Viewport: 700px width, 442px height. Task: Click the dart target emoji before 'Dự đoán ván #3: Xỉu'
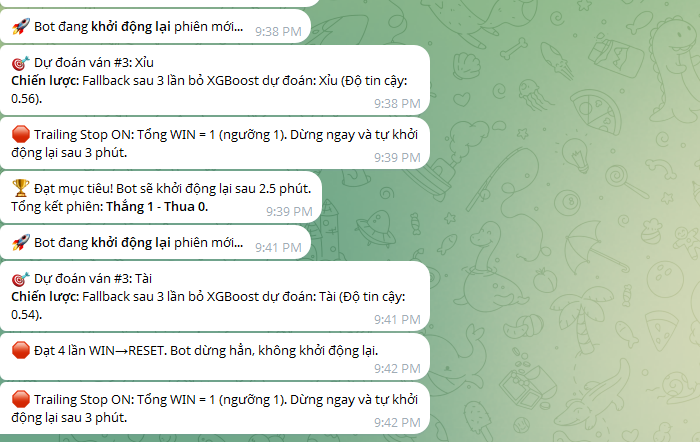(21, 63)
